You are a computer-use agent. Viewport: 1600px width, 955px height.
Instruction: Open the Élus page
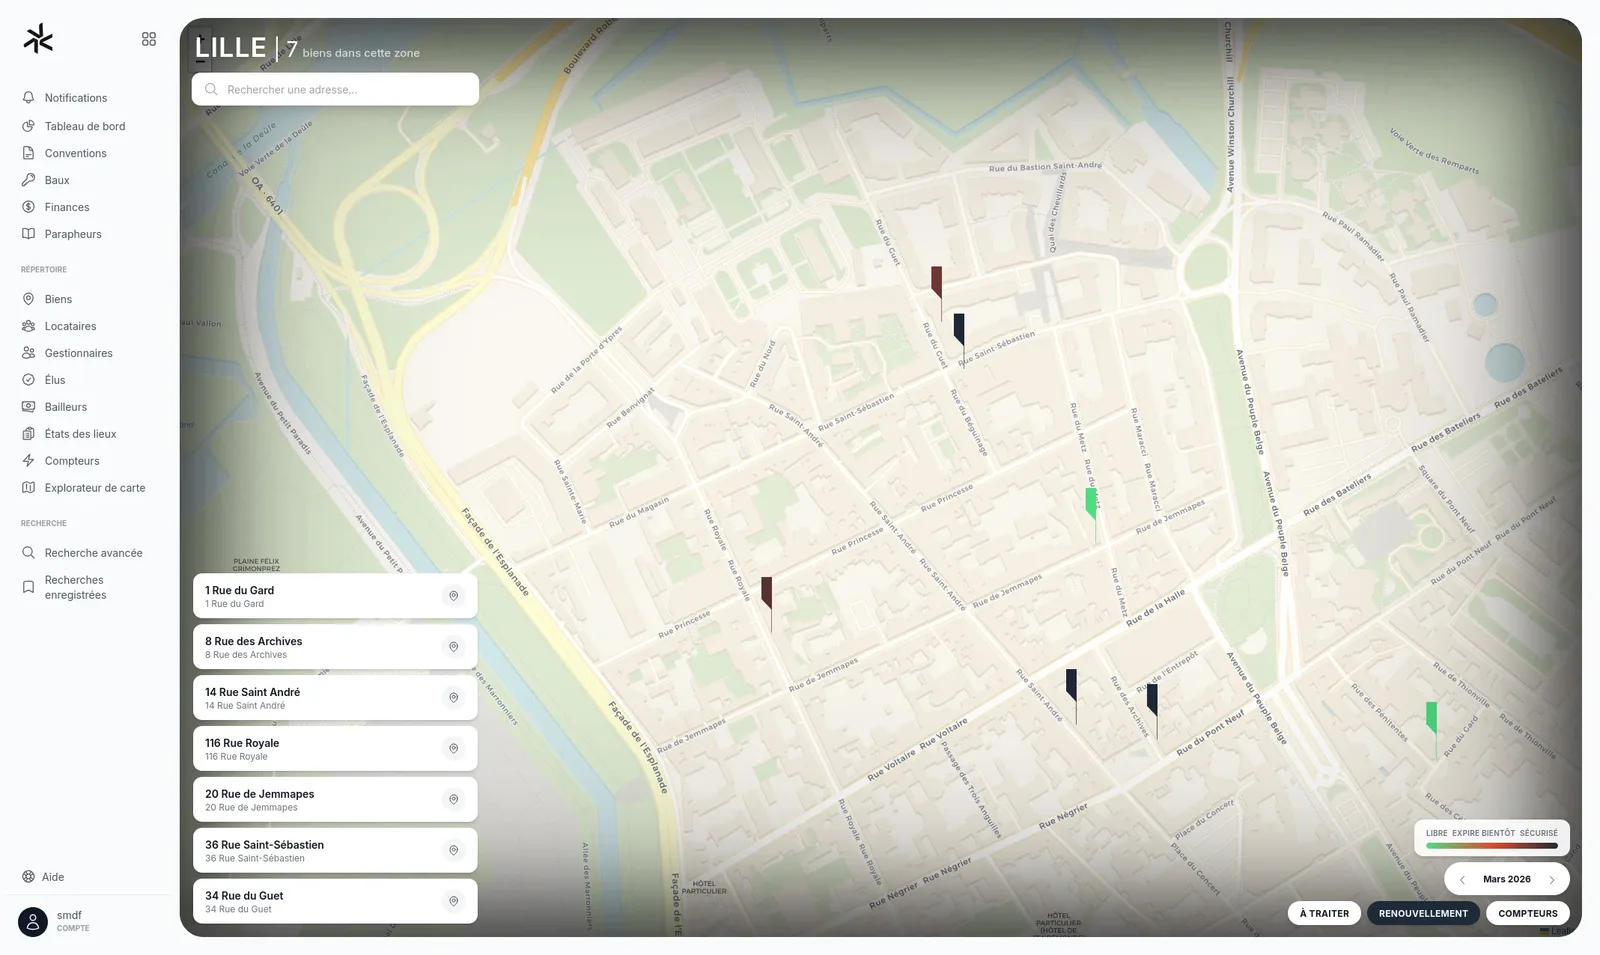(x=55, y=381)
